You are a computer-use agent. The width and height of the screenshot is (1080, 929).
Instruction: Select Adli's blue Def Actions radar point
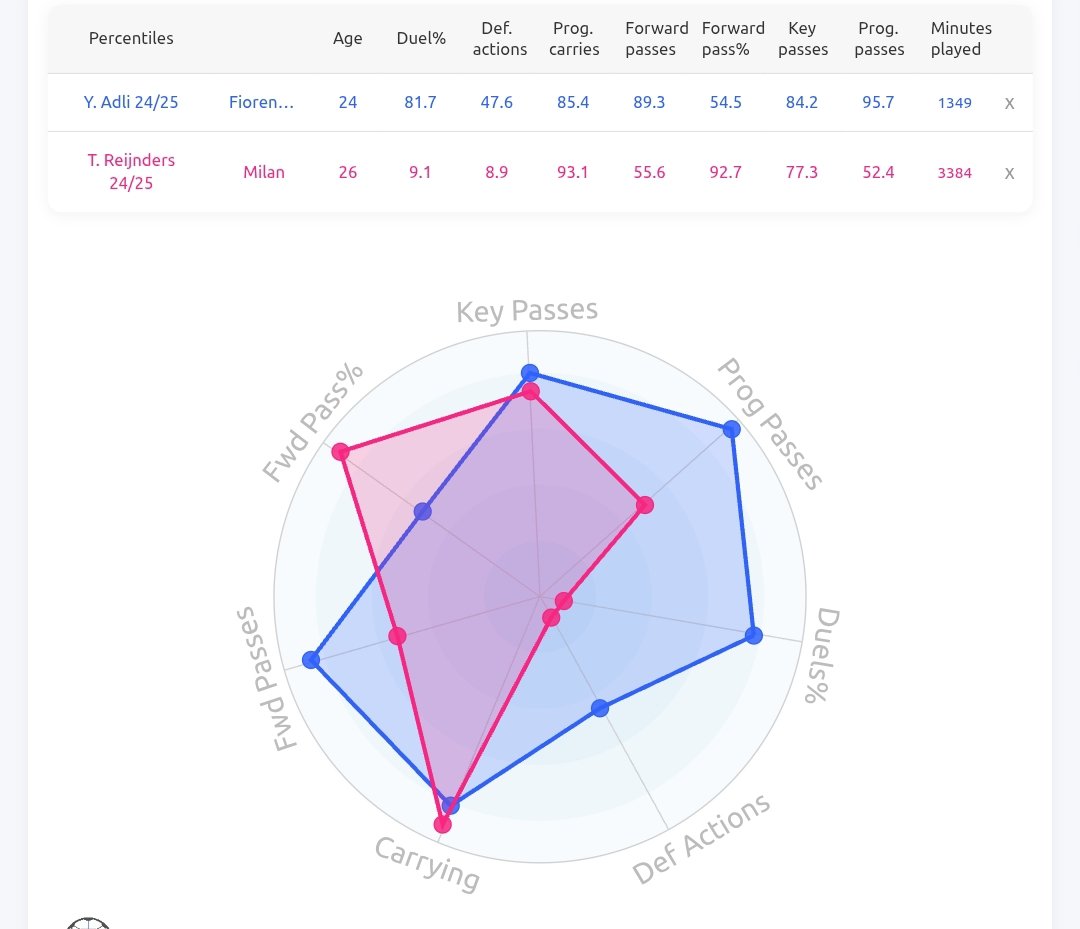point(600,708)
